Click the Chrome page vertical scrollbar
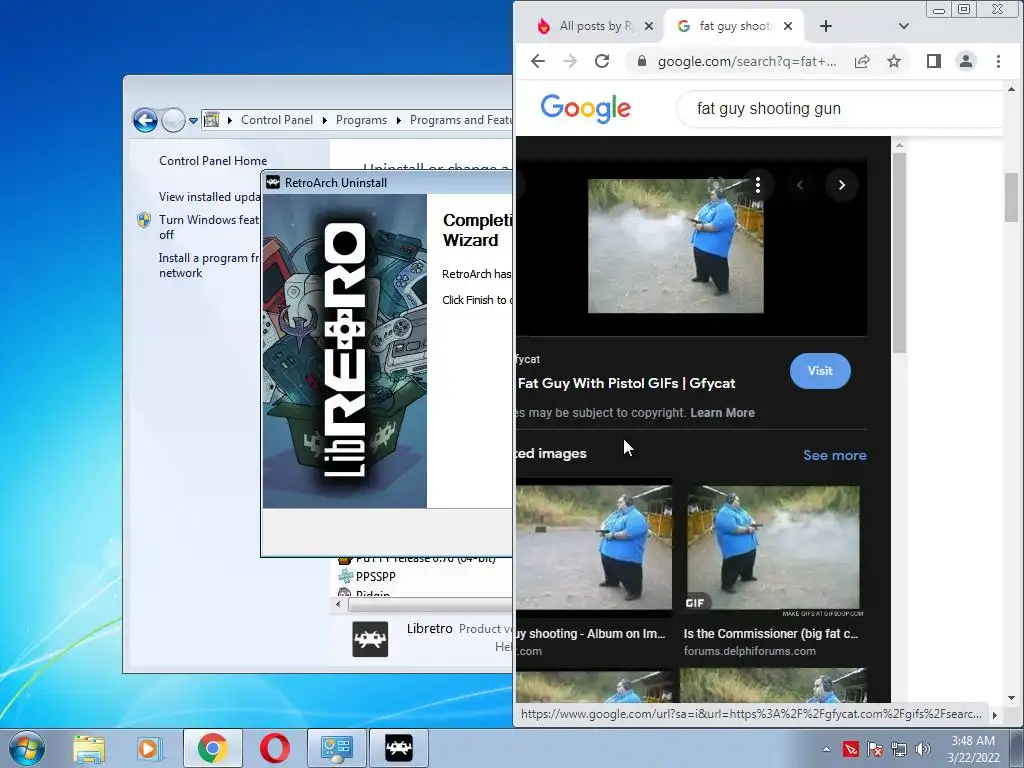 click(1012, 197)
